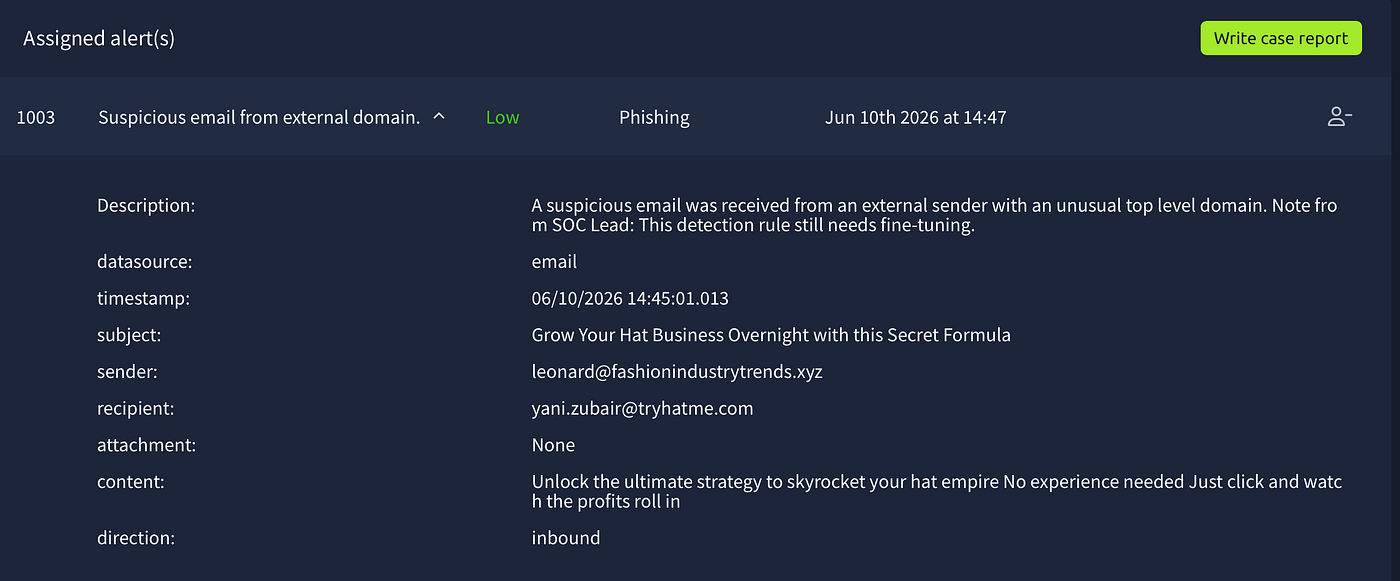Click the Phishing alert type label
The image size is (1400, 581).
coord(654,117)
